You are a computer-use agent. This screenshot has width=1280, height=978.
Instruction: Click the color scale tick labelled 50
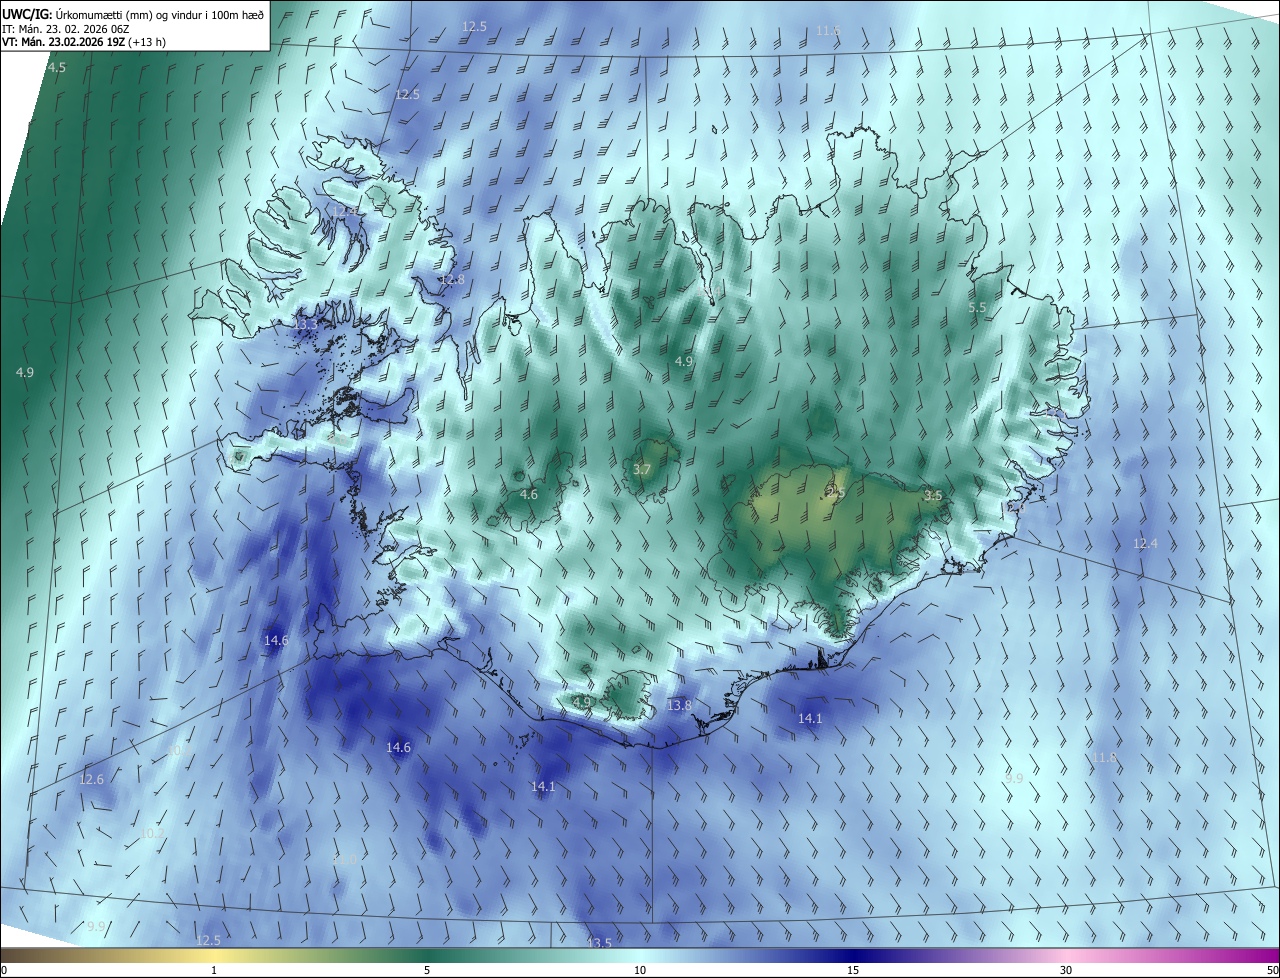point(1272,970)
